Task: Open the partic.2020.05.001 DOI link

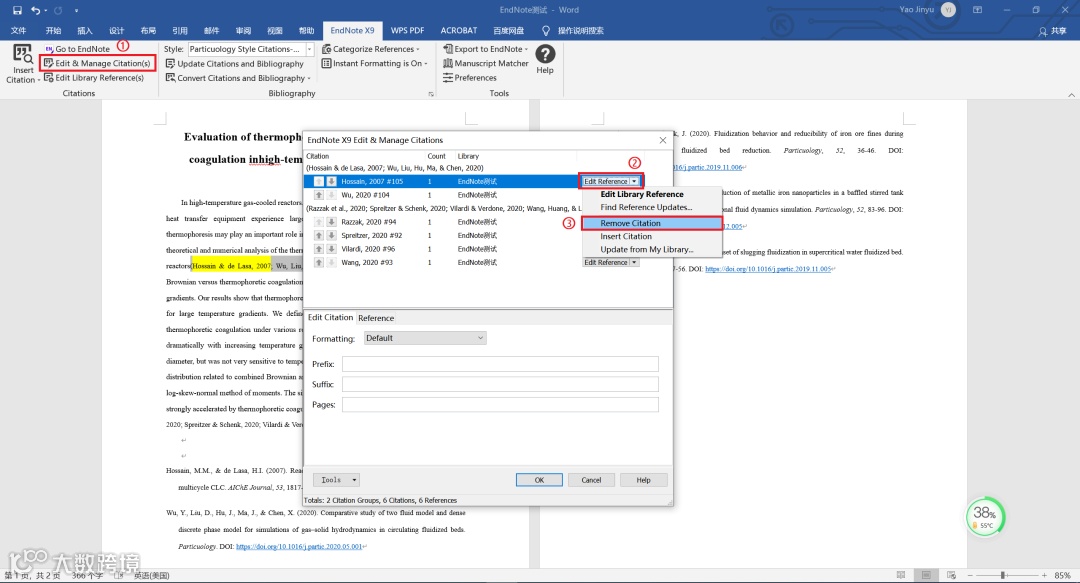Action: click(299, 546)
